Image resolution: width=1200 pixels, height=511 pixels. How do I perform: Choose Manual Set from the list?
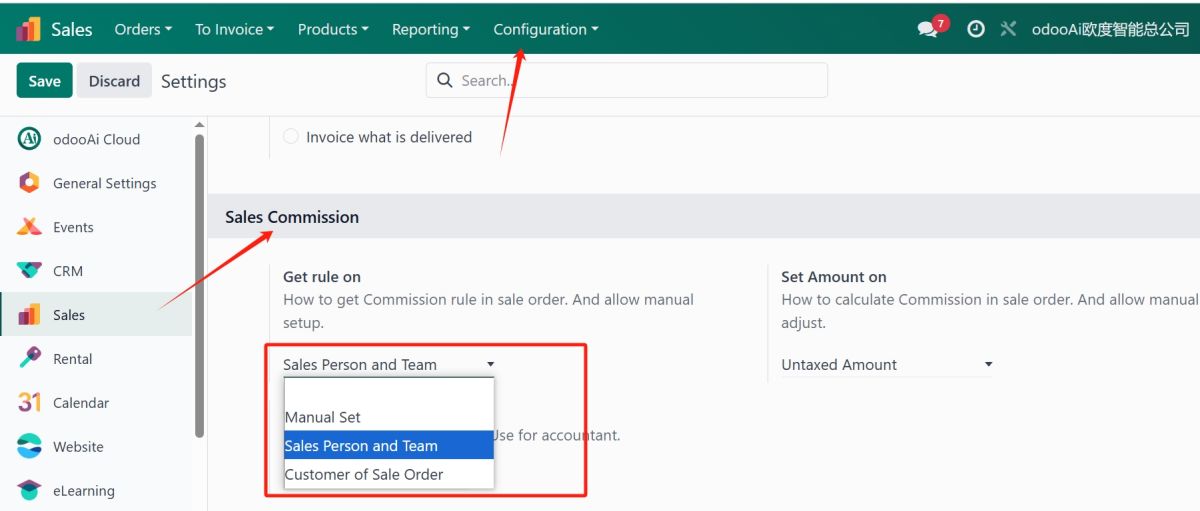[389, 417]
